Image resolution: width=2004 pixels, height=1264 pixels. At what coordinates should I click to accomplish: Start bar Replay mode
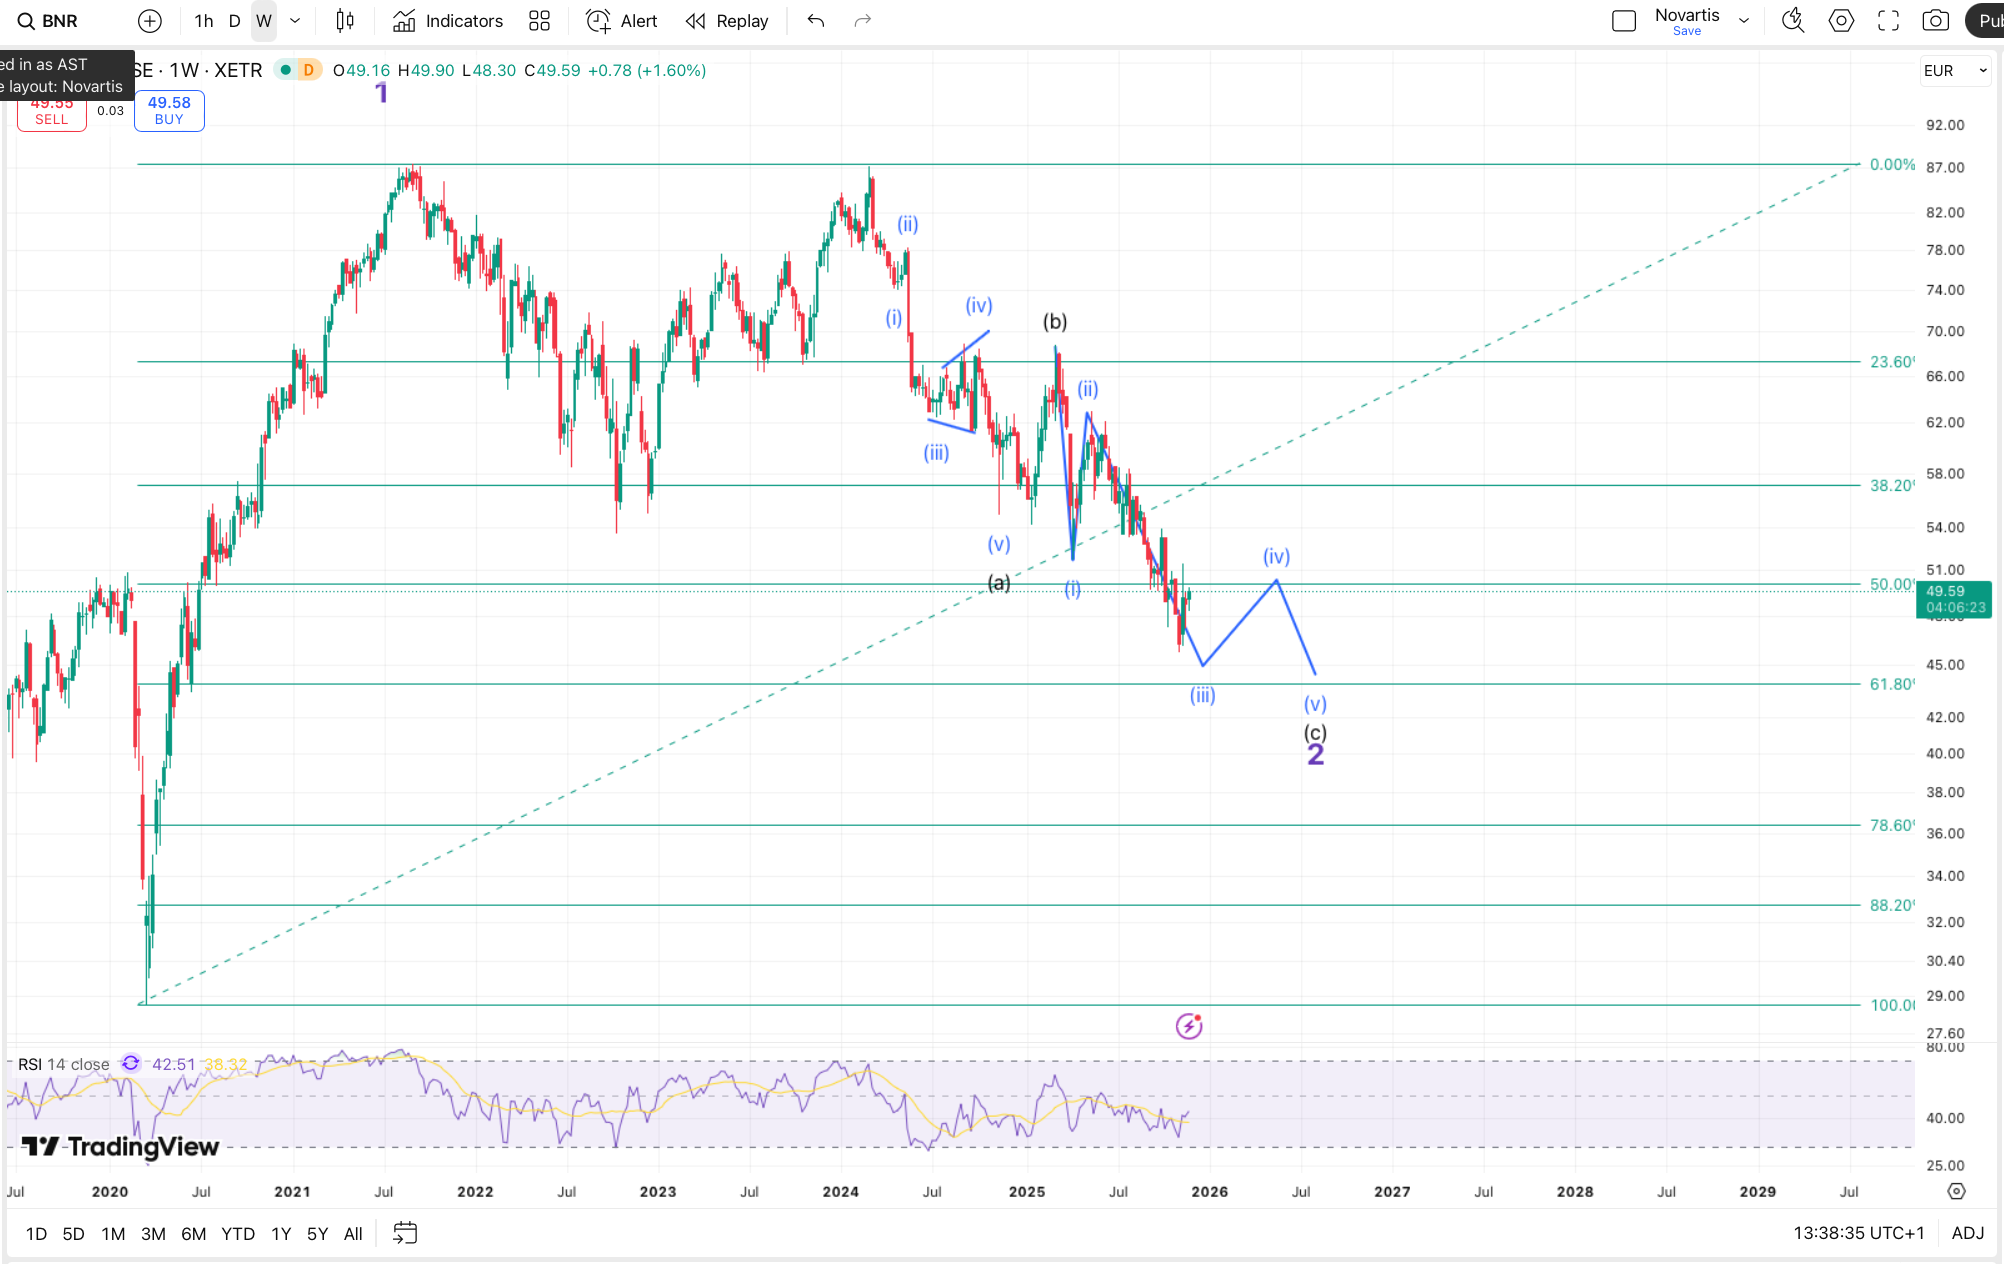(x=727, y=21)
